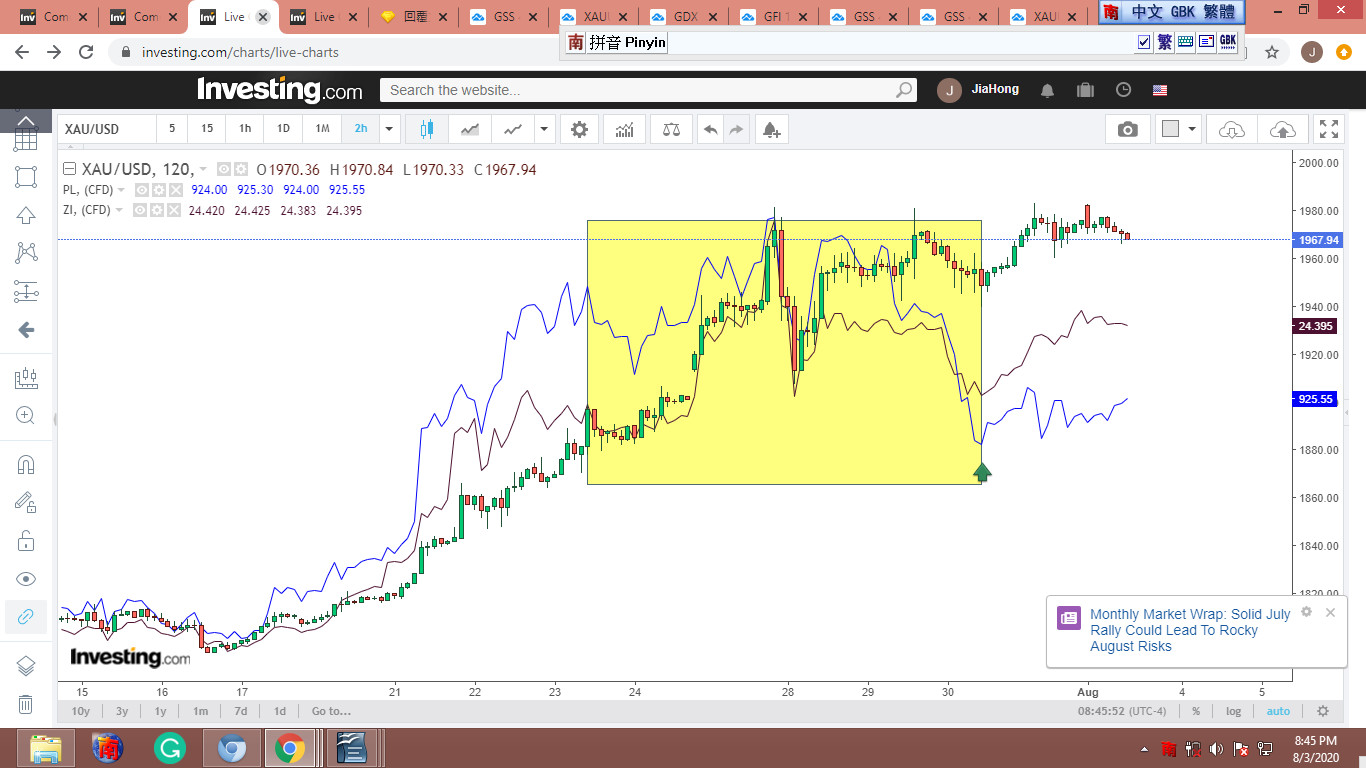Toggle log scale on the price axis
This screenshot has width=1366, height=768.
pos(1234,711)
